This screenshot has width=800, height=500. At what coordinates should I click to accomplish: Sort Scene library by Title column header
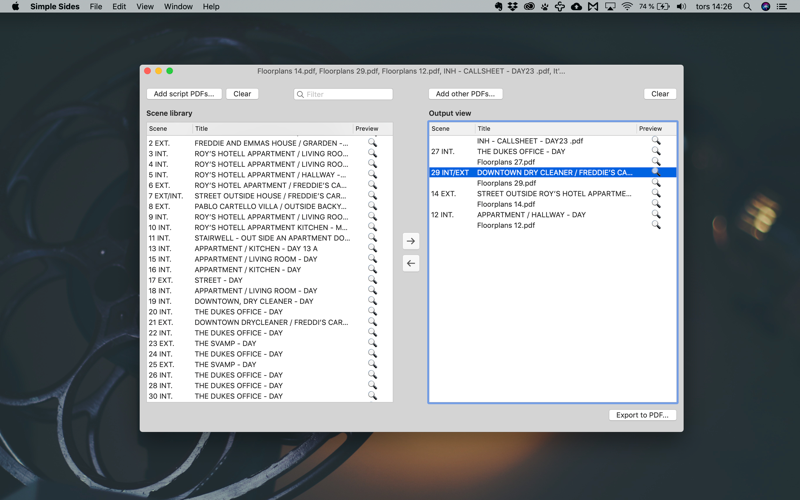(x=272, y=129)
